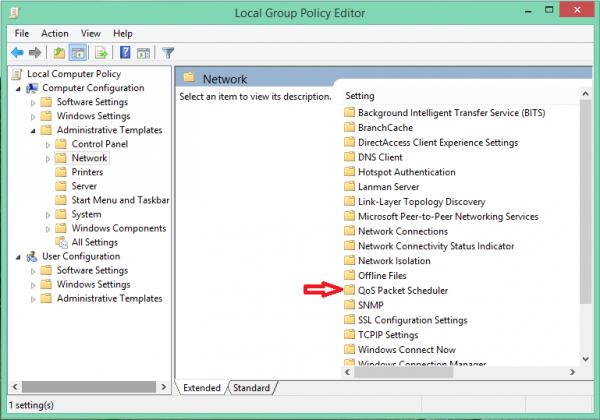This screenshot has width=600, height=420.
Task: Open the Action menu
Action: (x=55, y=34)
